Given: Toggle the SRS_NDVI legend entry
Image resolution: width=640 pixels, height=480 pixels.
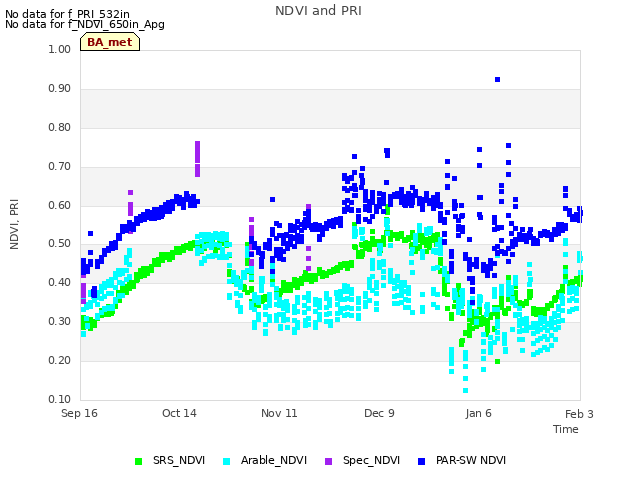Looking at the screenshot, I should [170, 460].
